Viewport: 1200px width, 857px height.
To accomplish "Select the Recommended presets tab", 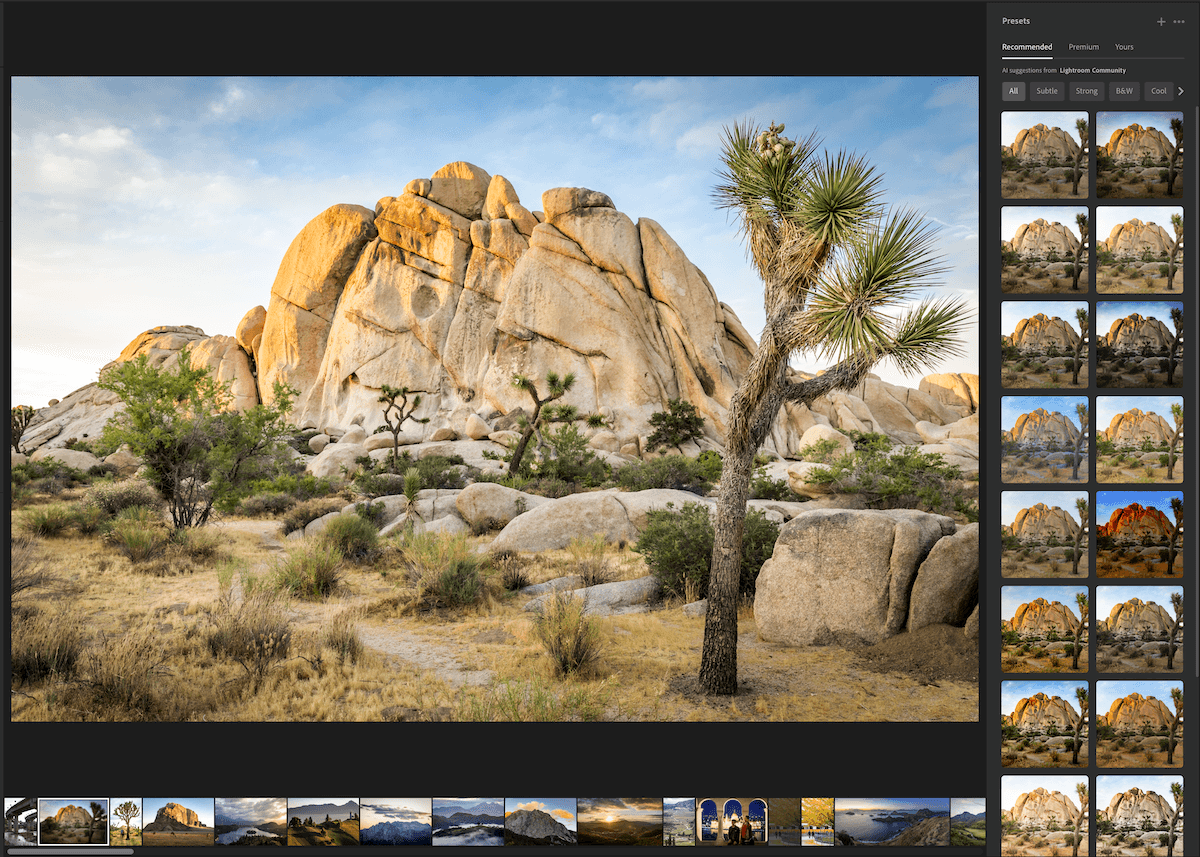I will tap(1027, 47).
